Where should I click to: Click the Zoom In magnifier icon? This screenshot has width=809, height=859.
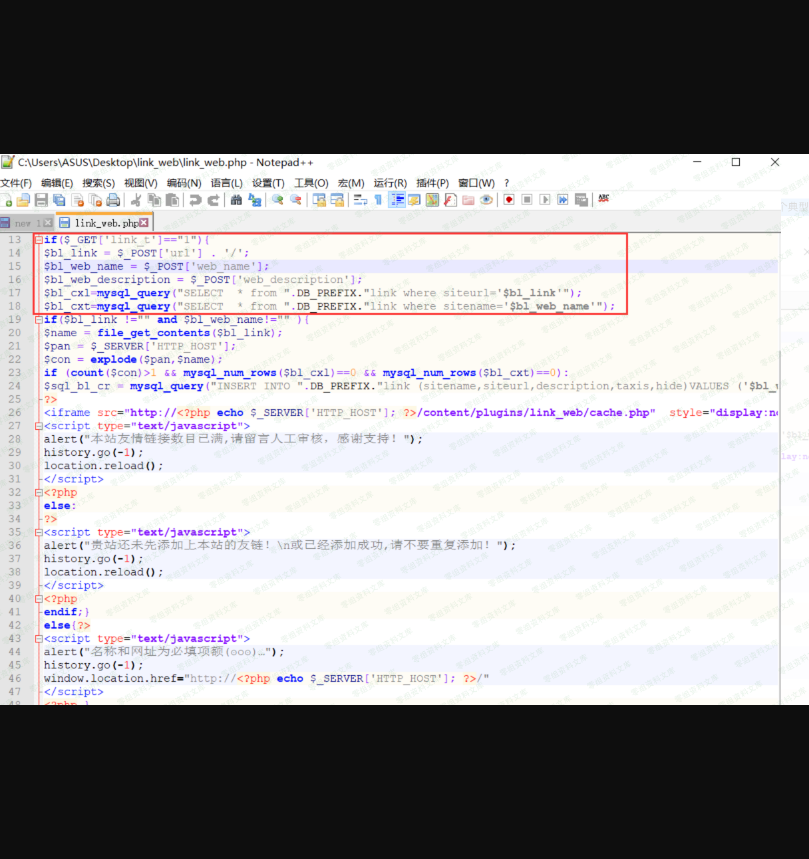point(277,200)
